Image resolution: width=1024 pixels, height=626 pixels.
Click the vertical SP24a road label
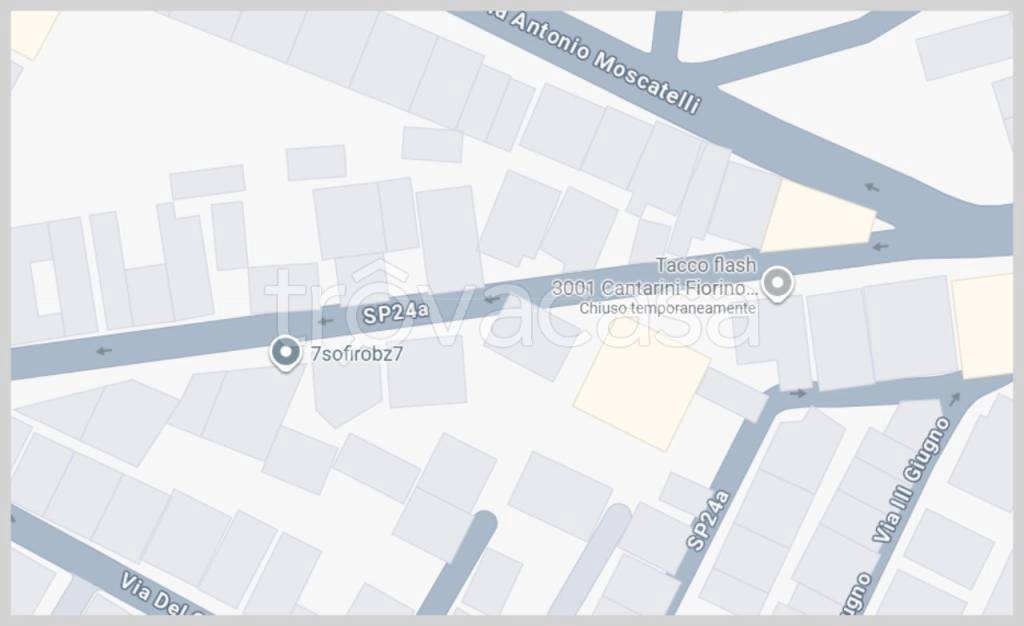click(x=707, y=520)
